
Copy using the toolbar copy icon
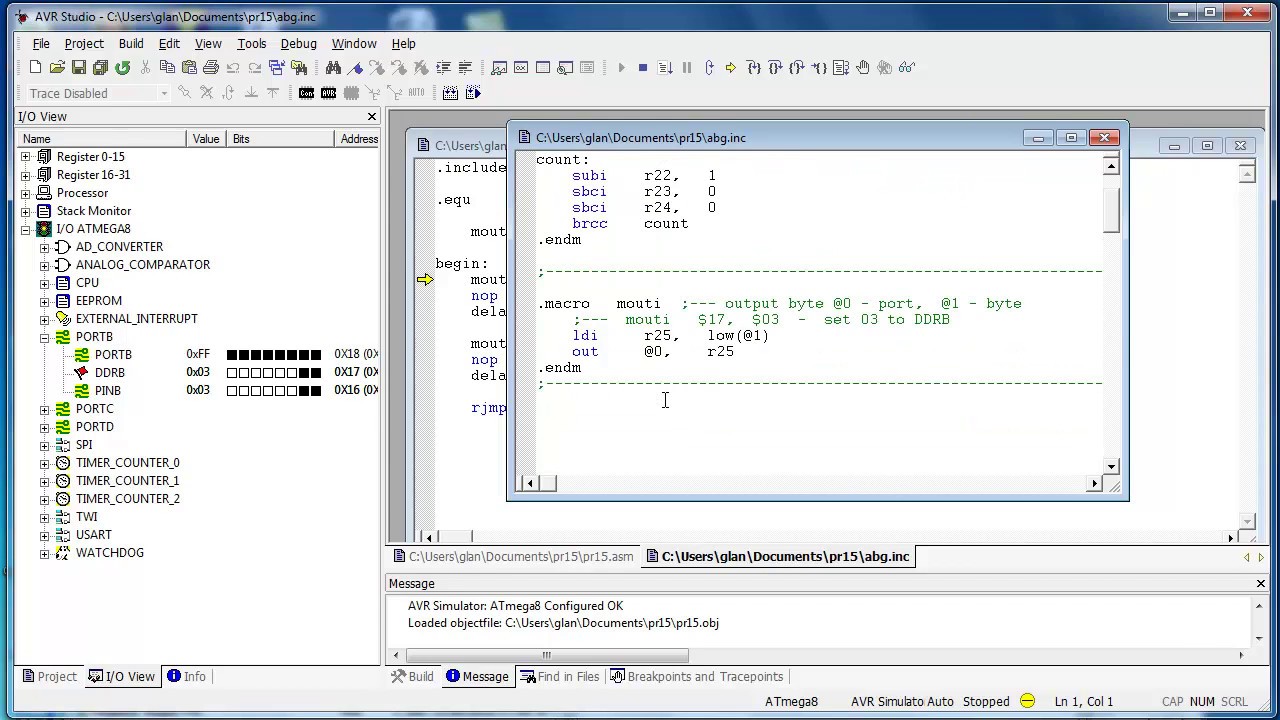[167, 67]
